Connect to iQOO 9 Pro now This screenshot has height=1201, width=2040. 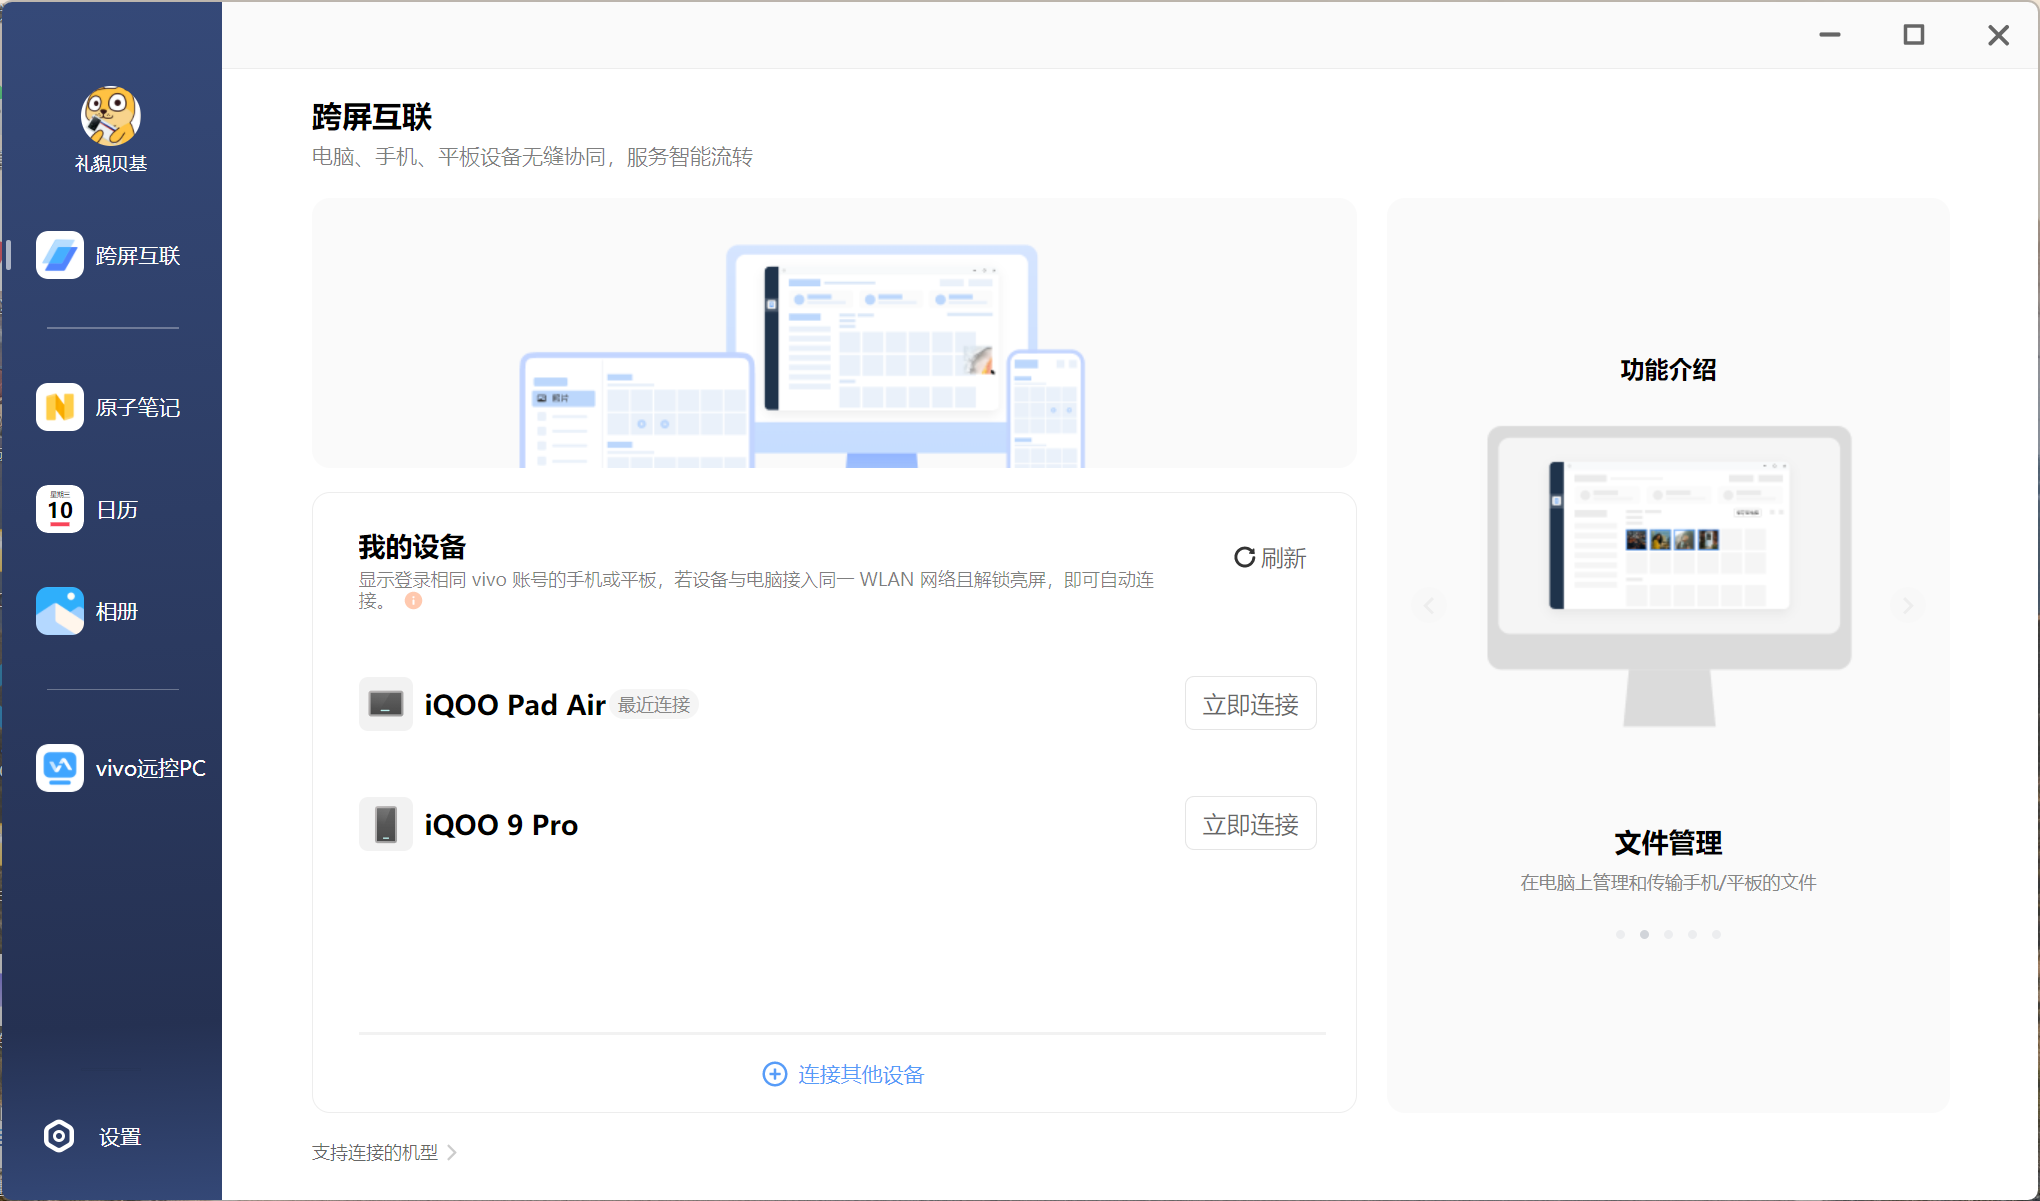pos(1251,824)
